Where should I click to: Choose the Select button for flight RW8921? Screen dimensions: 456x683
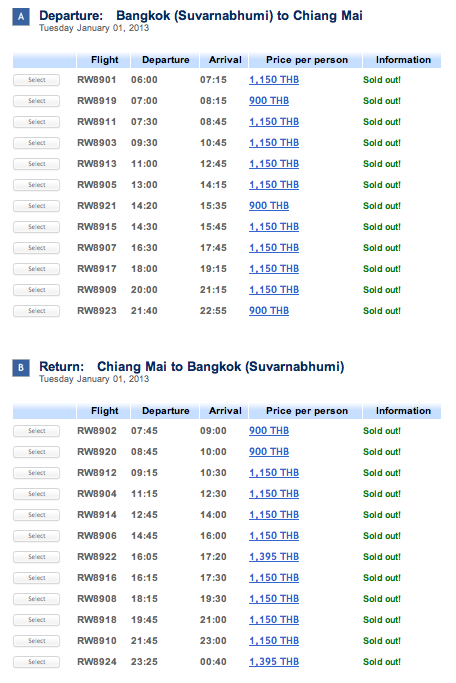coord(37,206)
